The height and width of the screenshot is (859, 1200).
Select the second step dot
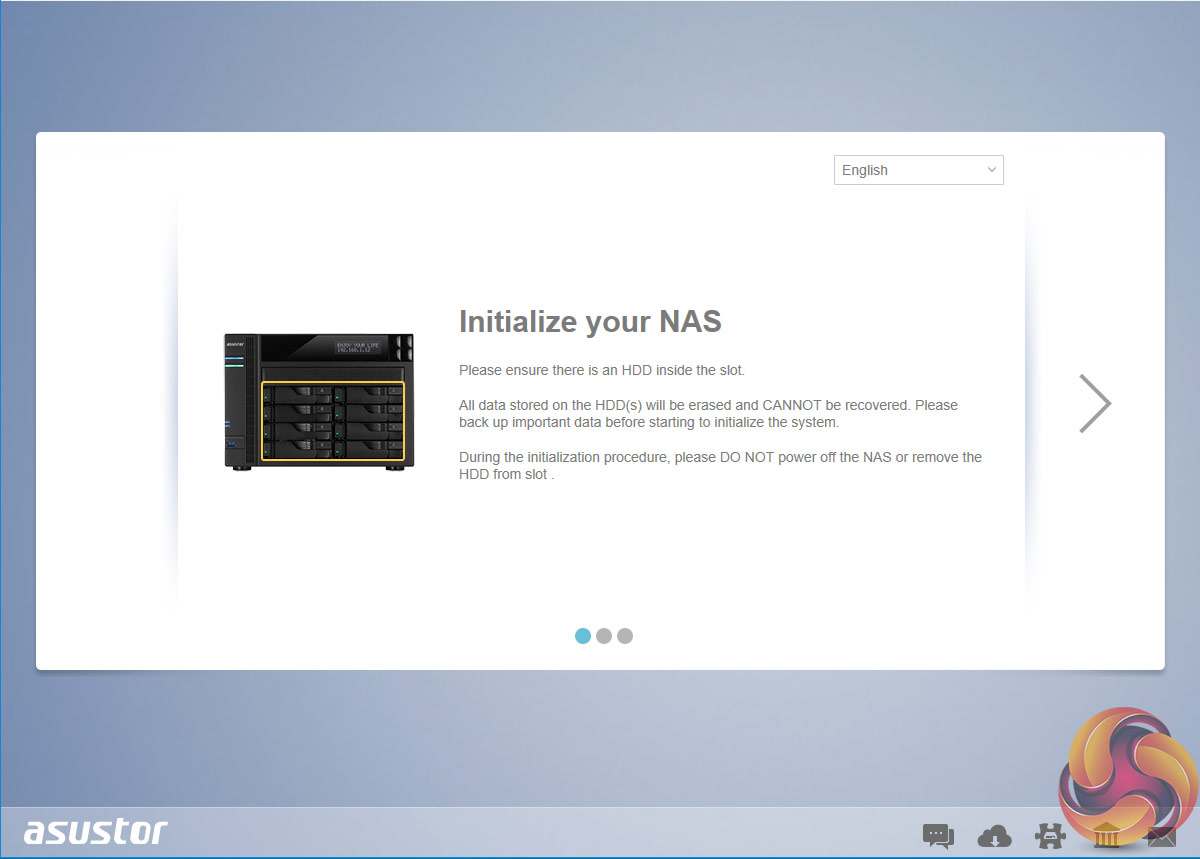[x=604, y=636]
